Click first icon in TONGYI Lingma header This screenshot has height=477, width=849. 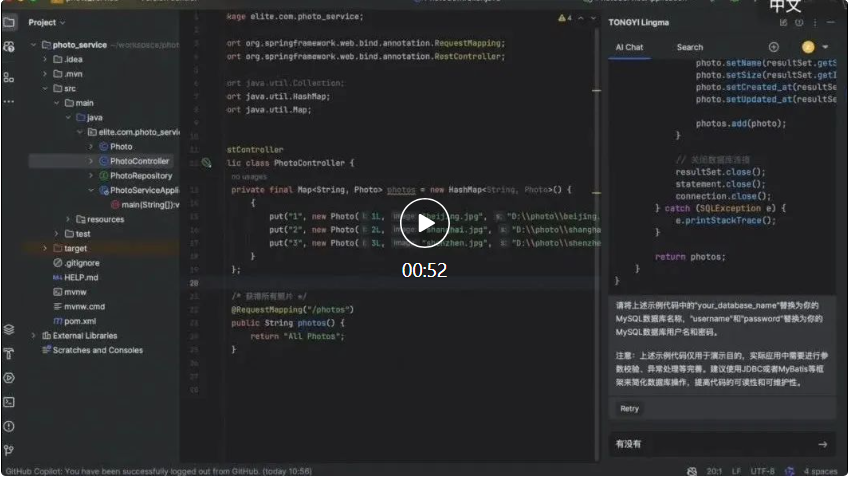click(783, 23)
